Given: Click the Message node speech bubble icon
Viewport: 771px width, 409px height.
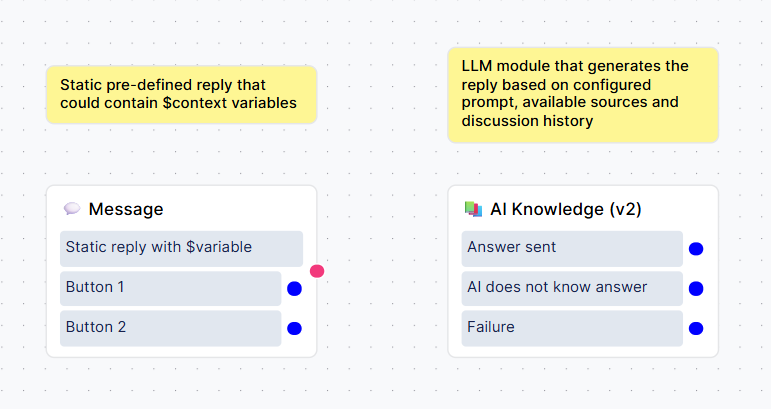Looking at the screenshot, I should (72, 209).
